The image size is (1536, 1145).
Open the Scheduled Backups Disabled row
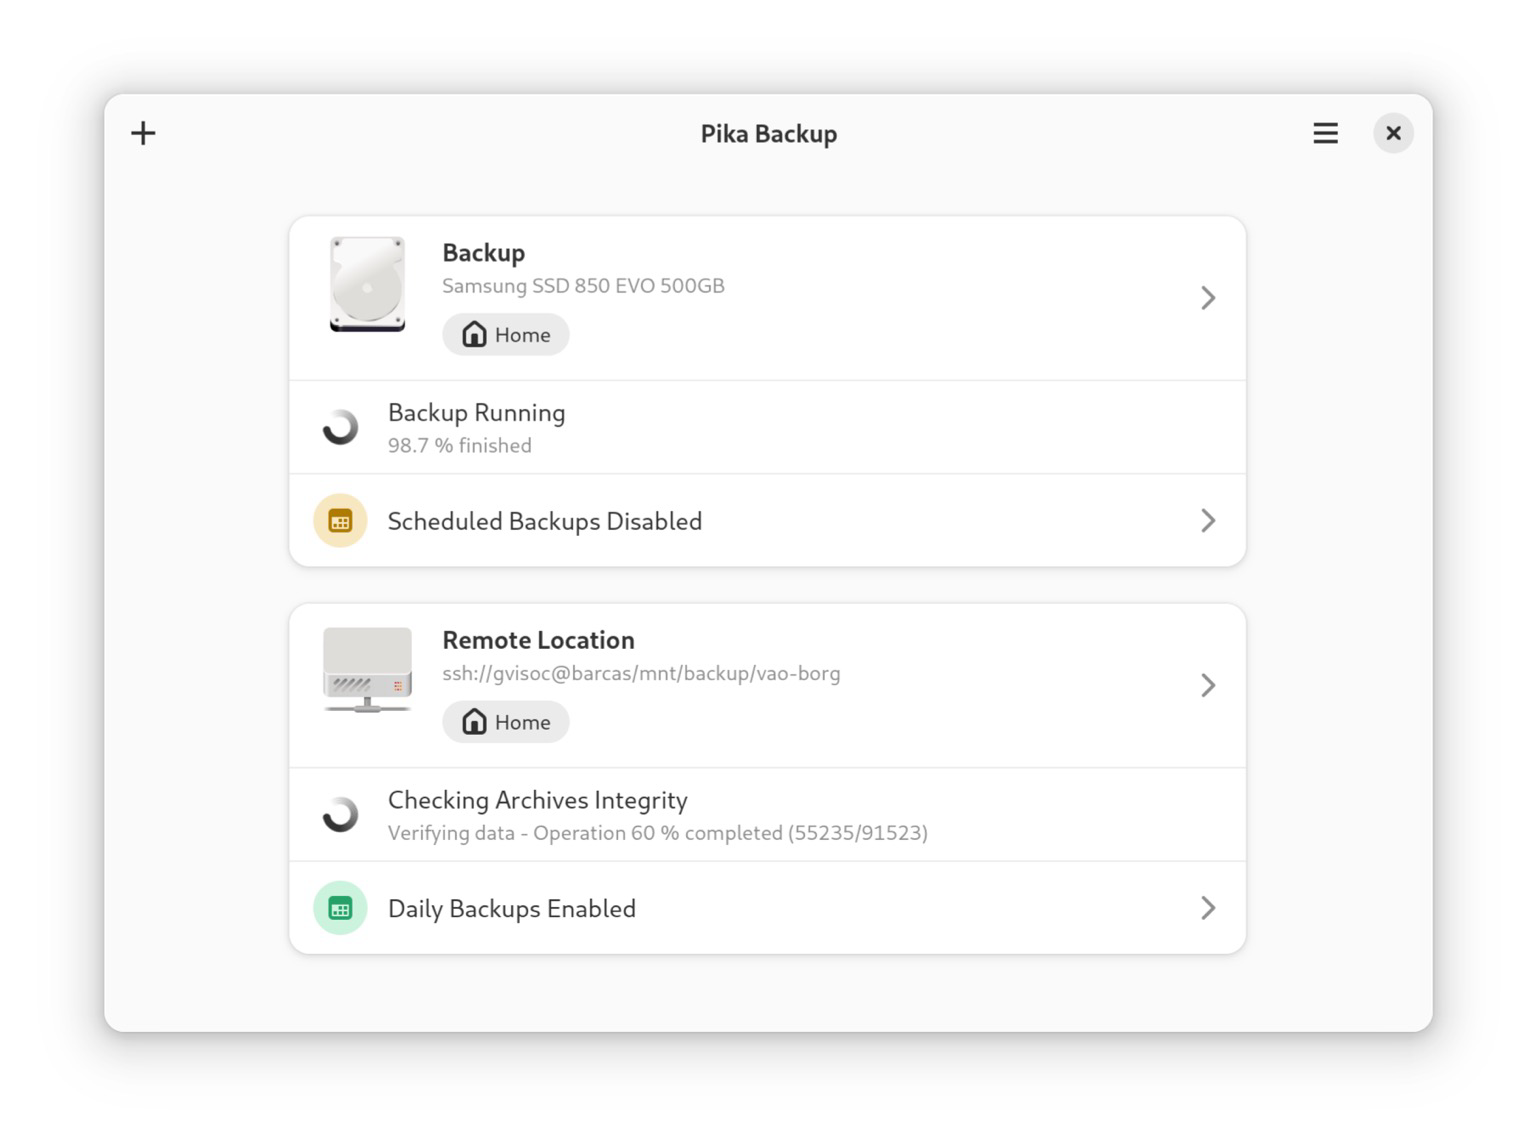pos(767,521)
